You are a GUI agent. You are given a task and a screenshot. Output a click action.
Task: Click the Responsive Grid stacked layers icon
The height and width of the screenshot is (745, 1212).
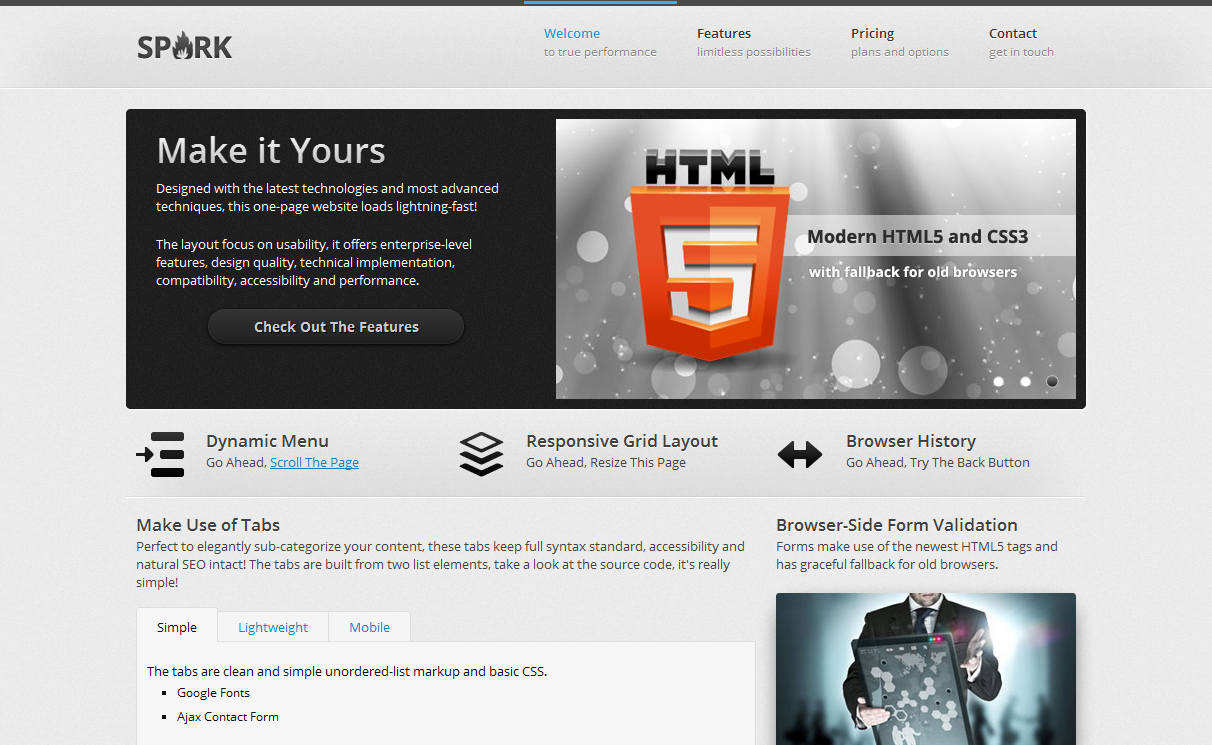pos(481,454)
